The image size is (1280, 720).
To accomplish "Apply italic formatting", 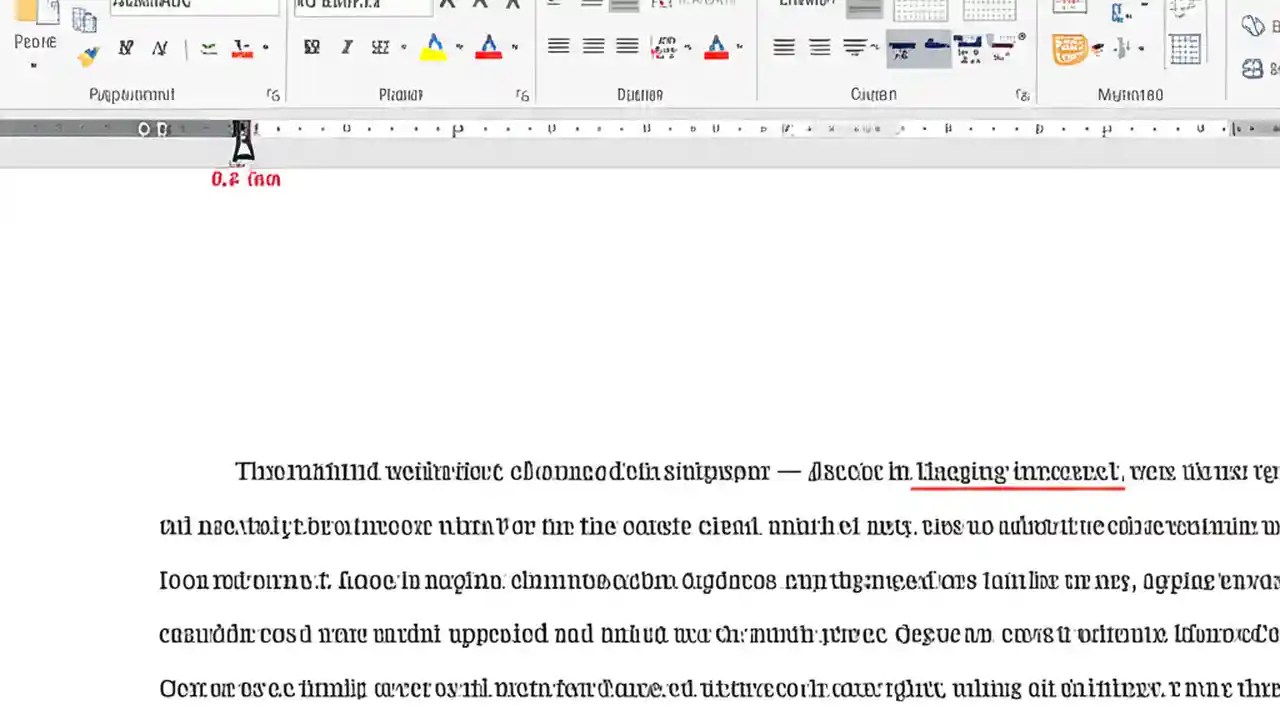I will [347, 47].
